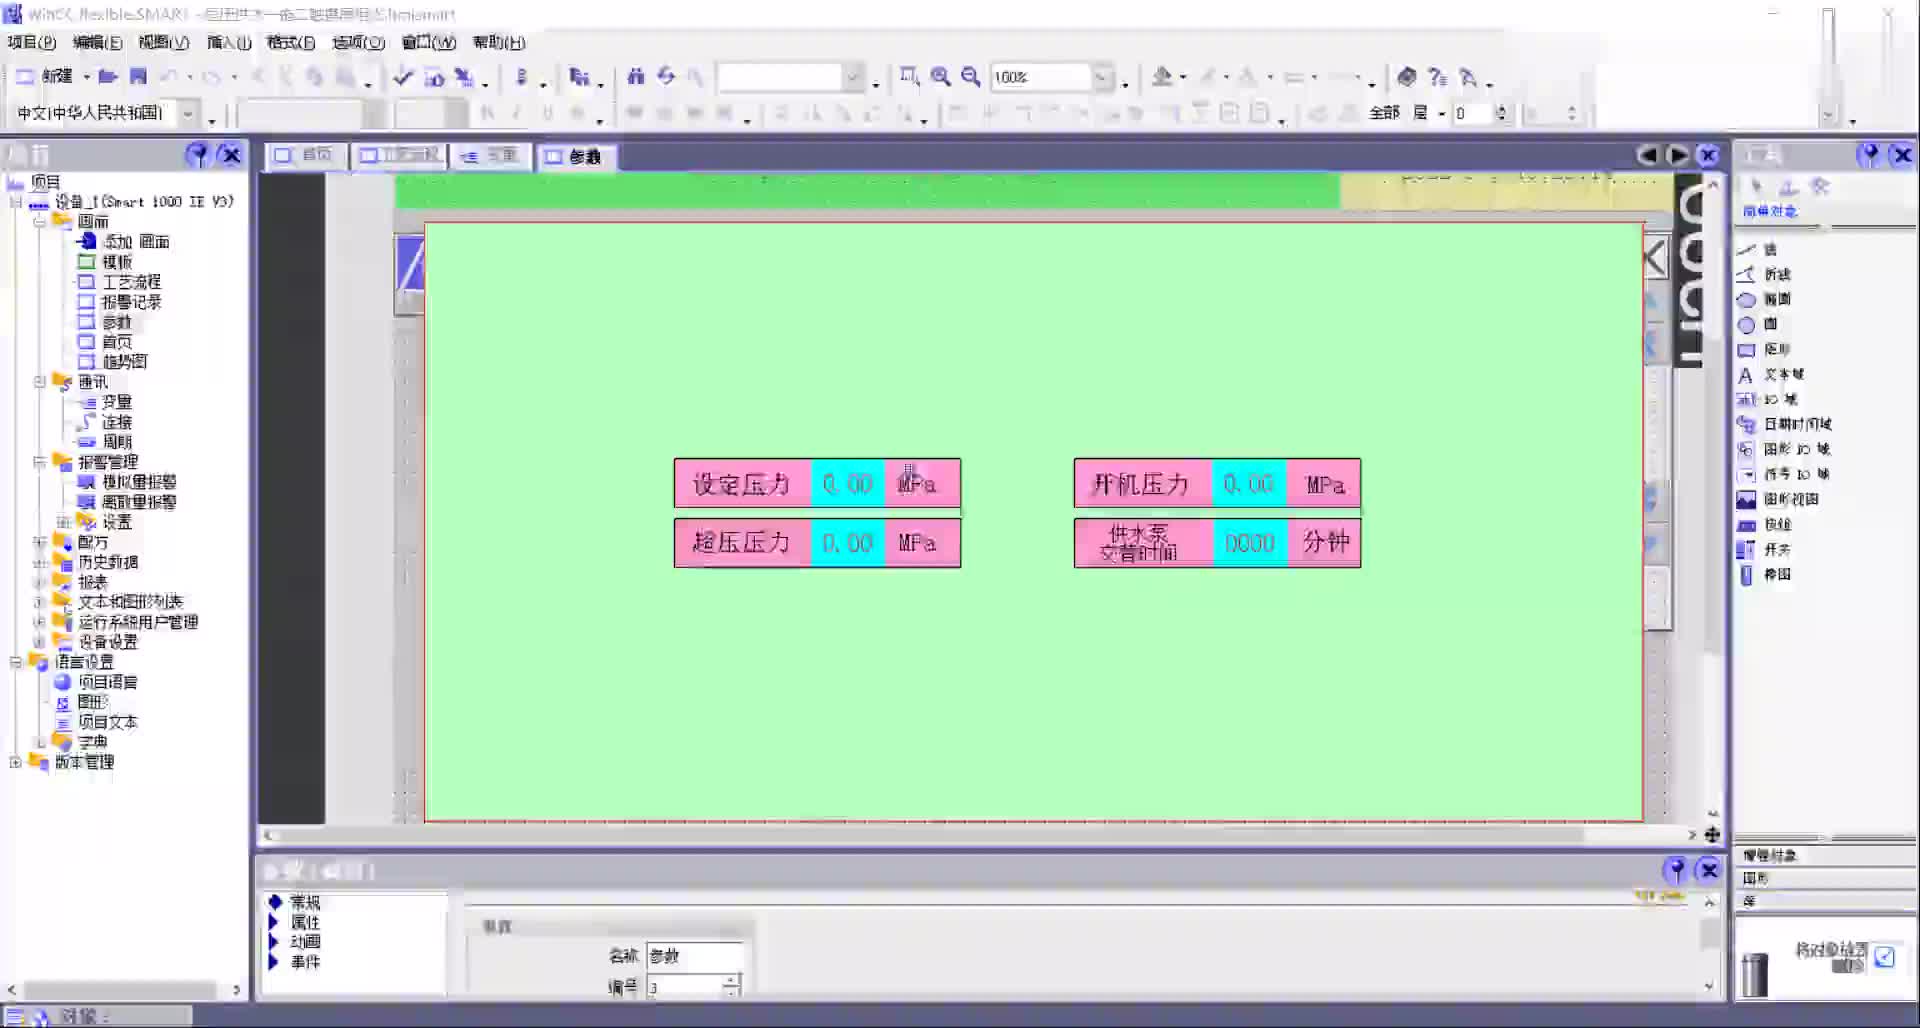Open 变量 tags in the tree
This screenshot has width=1920, height=1028.
pyautogui.click(x=106, y=401)
